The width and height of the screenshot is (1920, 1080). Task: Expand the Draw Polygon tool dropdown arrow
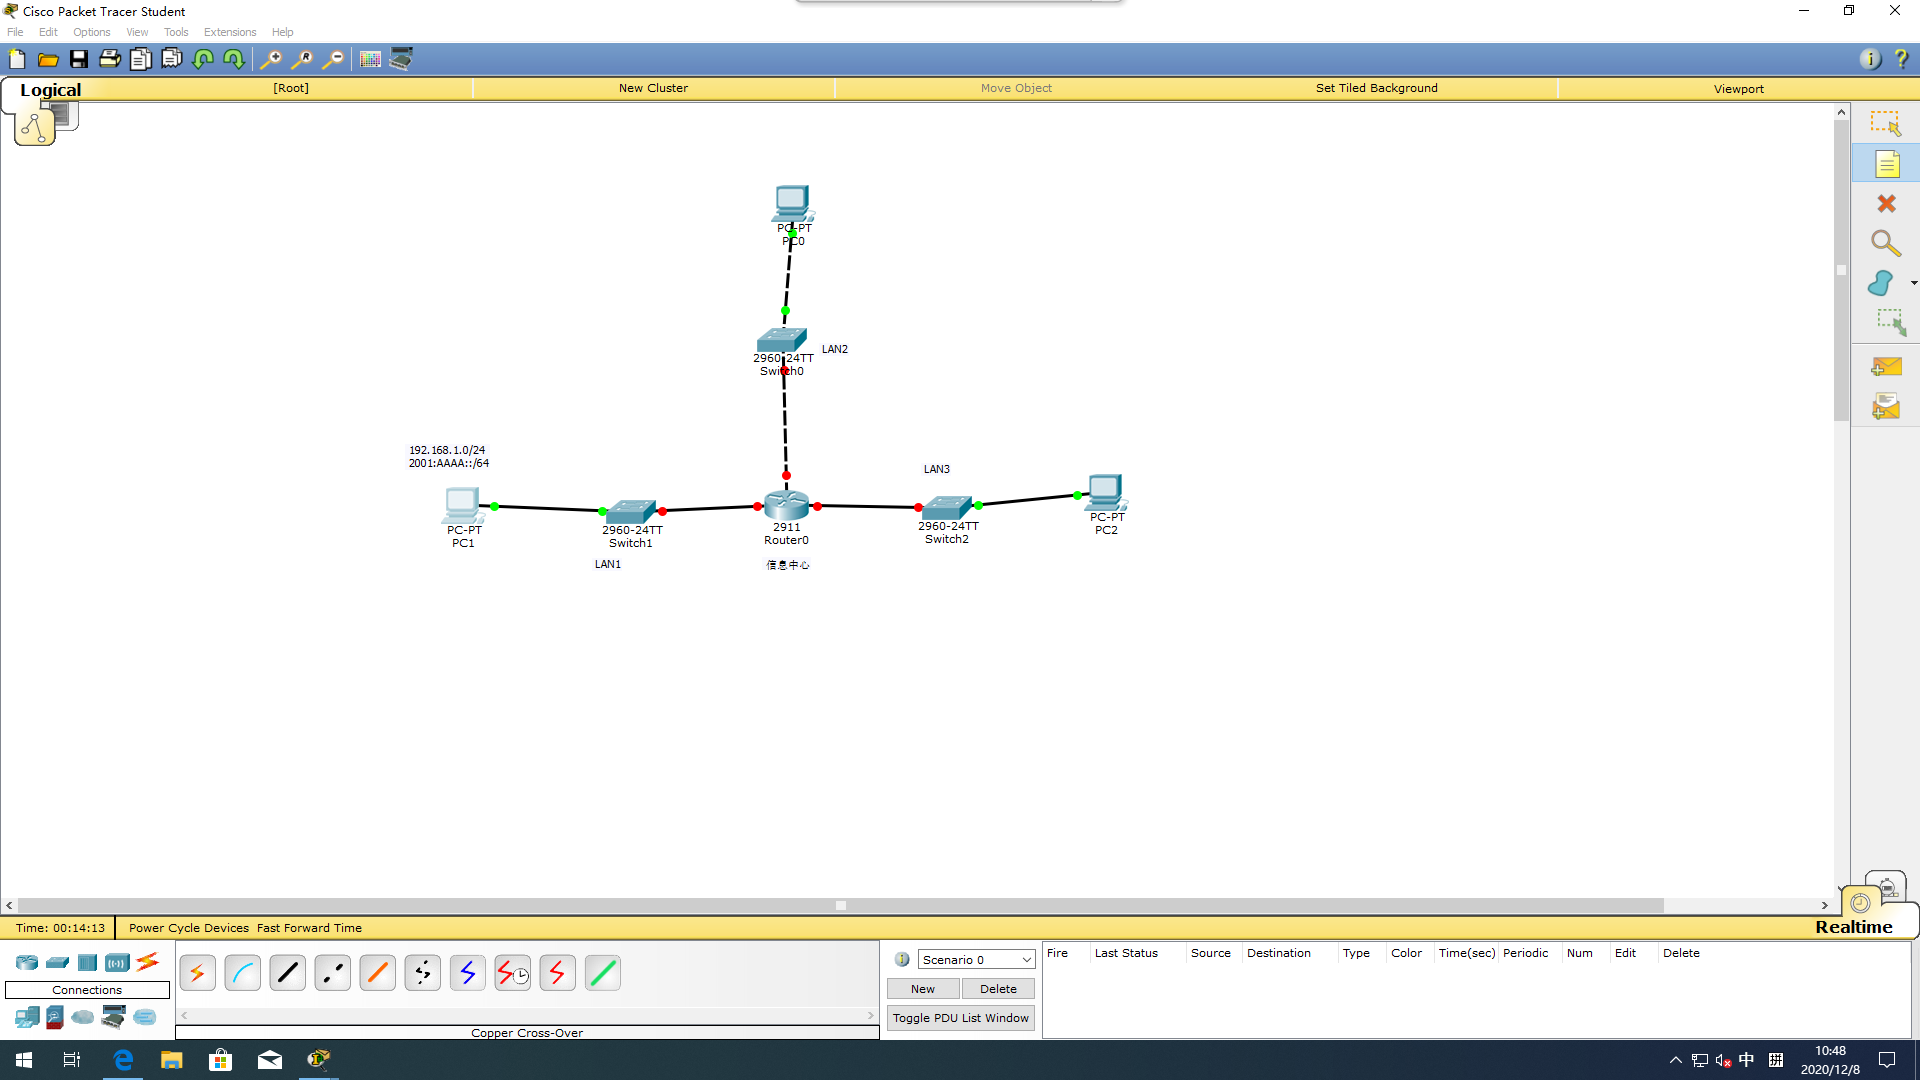[1914, 283]
